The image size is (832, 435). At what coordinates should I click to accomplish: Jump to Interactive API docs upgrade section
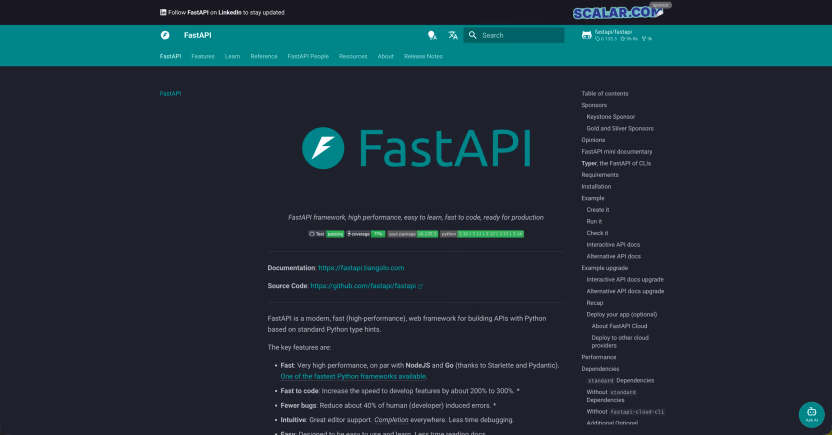[625, 280]
